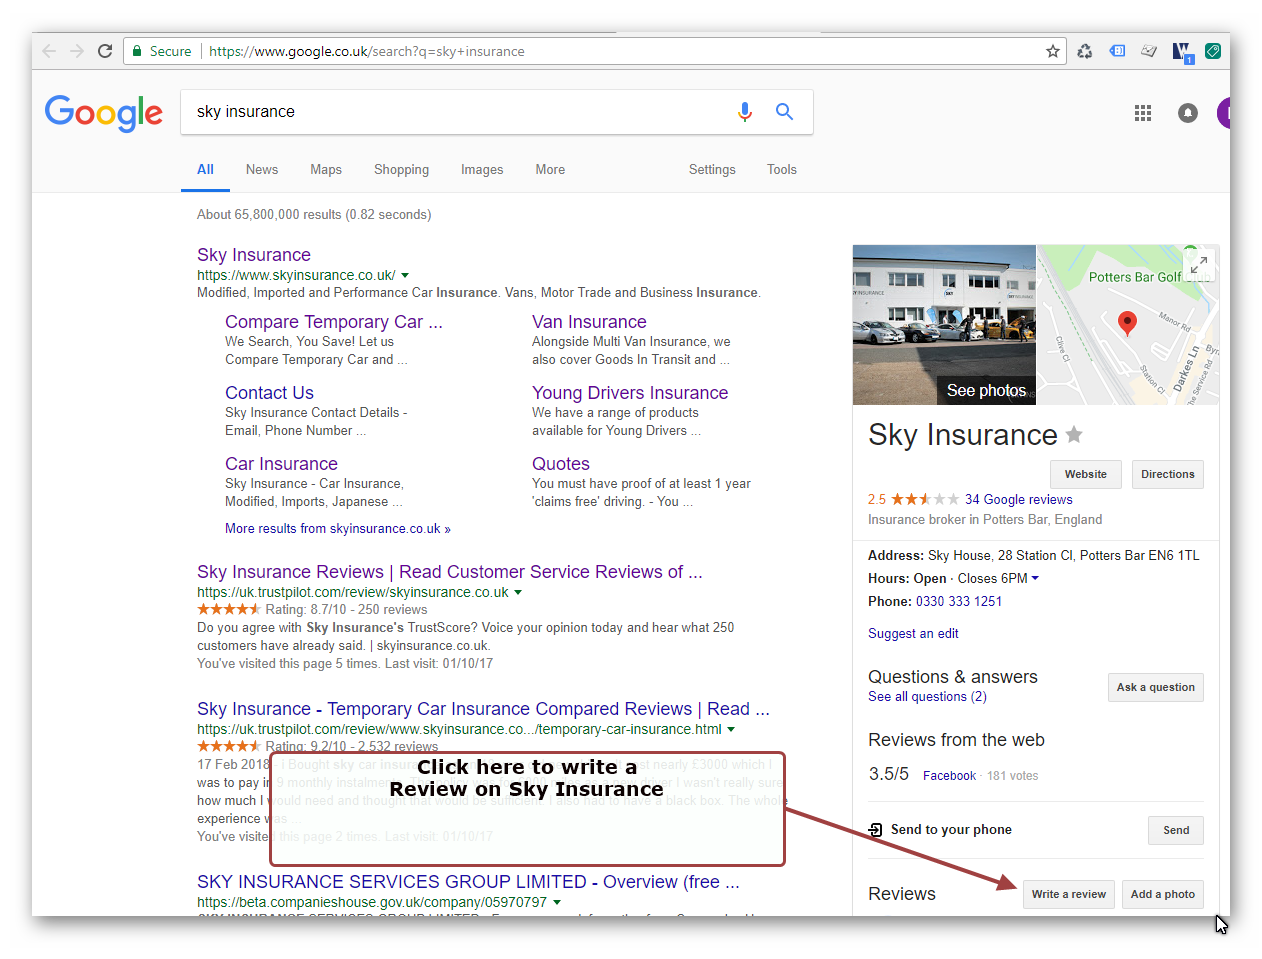Click the See photos thumbnail

point(944,325)
